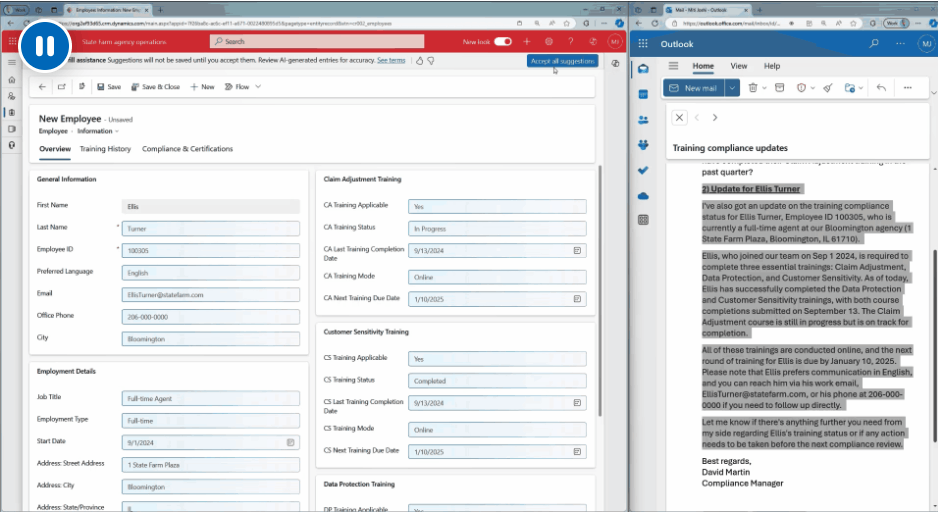938x512 pixels.
Task: Open Start Date calendar picker icon
Action: (x=290, y=443)
